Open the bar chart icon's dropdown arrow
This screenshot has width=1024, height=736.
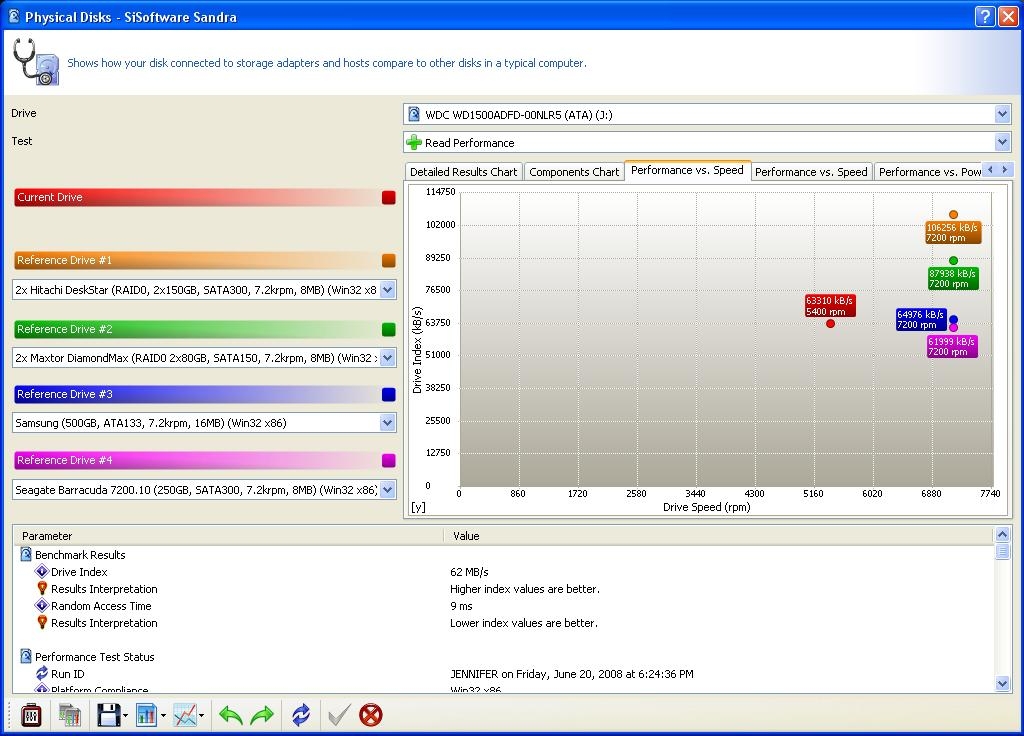163,716
